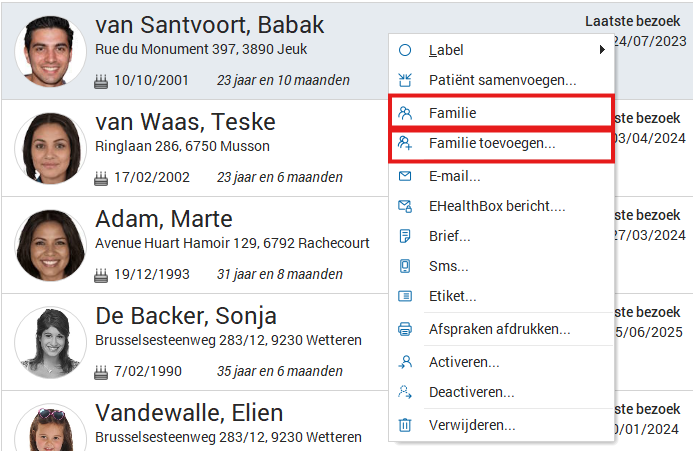The height and width of the screenshot is (451, 693).
Task: Click the Label circle icon in context menu
Action: pyautogui.click(x=405, y=50)
